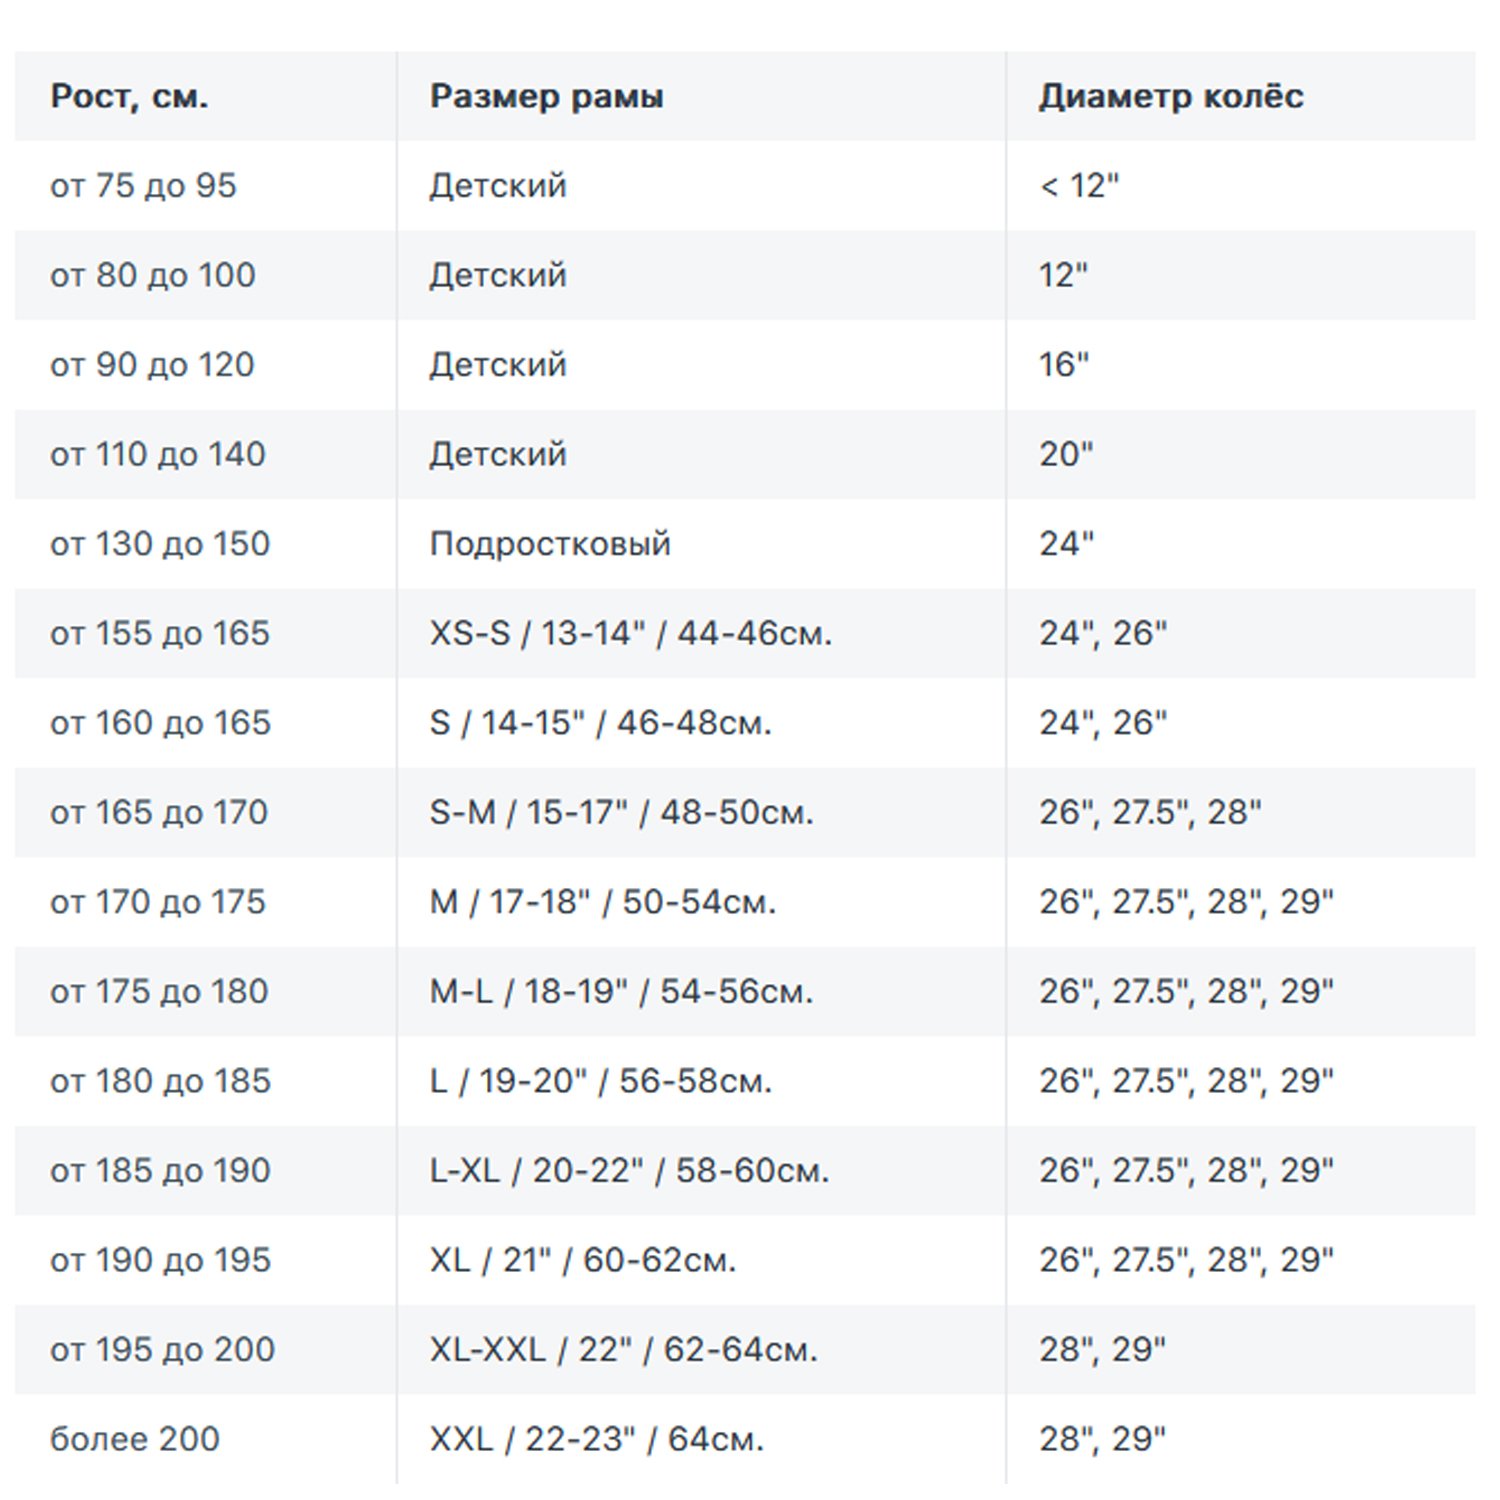
Task: Click 'XL-XXL / 22" / 62-64см.' cell
Action: pyautogui.click(x=701, y=1349)
